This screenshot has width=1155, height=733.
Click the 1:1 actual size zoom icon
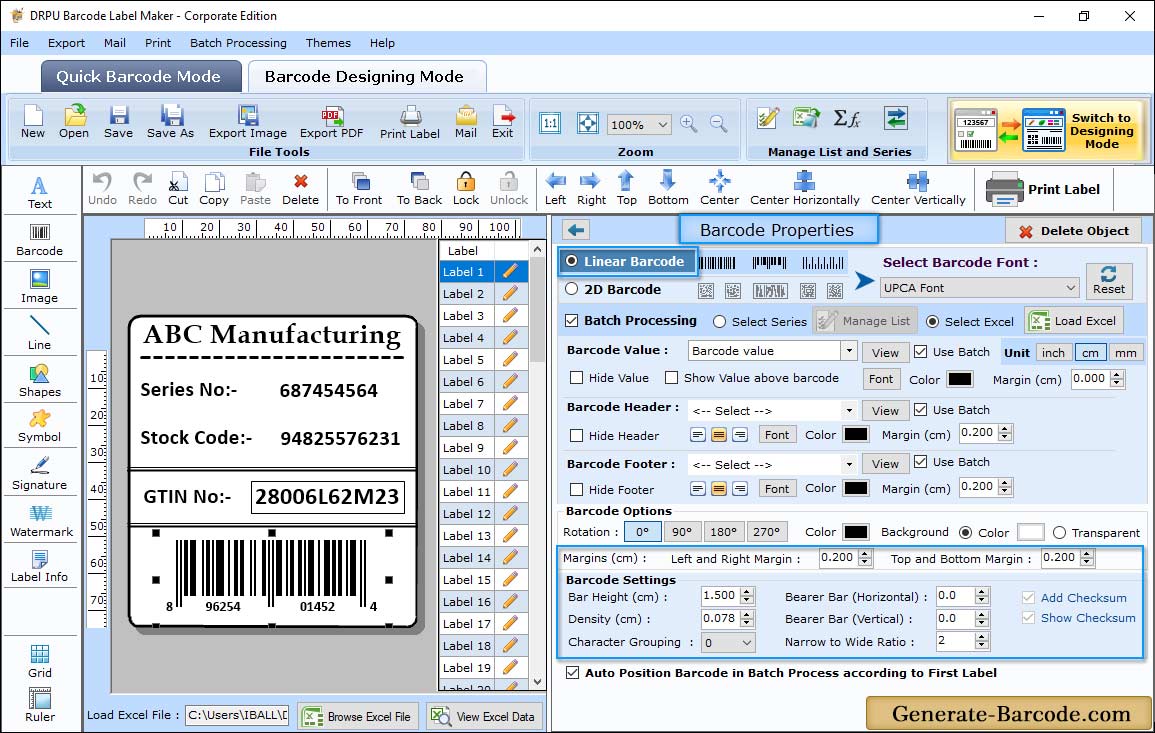[x=550, y=124]
